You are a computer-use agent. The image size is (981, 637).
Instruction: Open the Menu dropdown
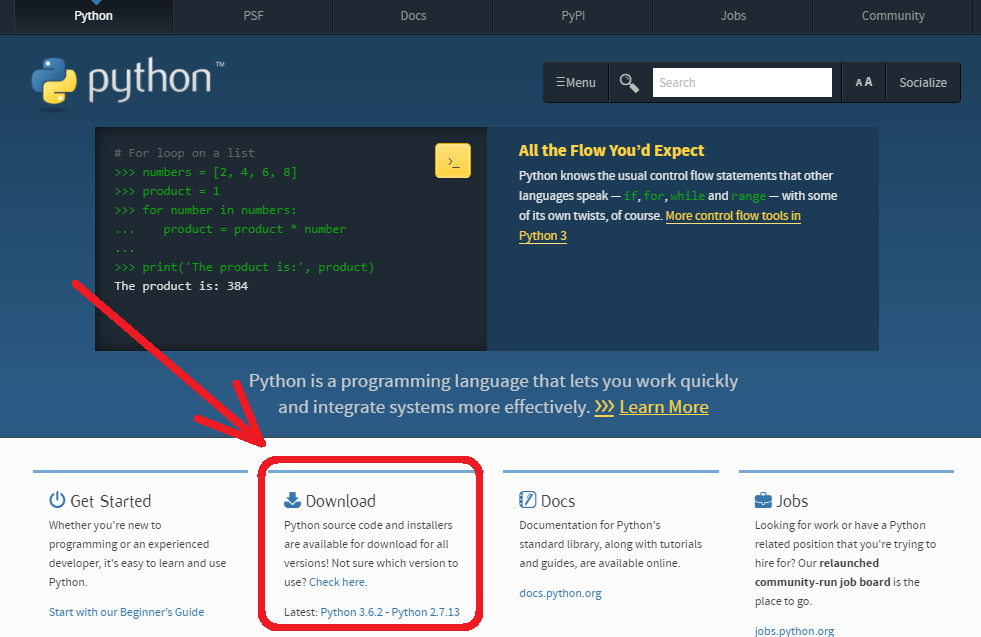click(576, 82)
